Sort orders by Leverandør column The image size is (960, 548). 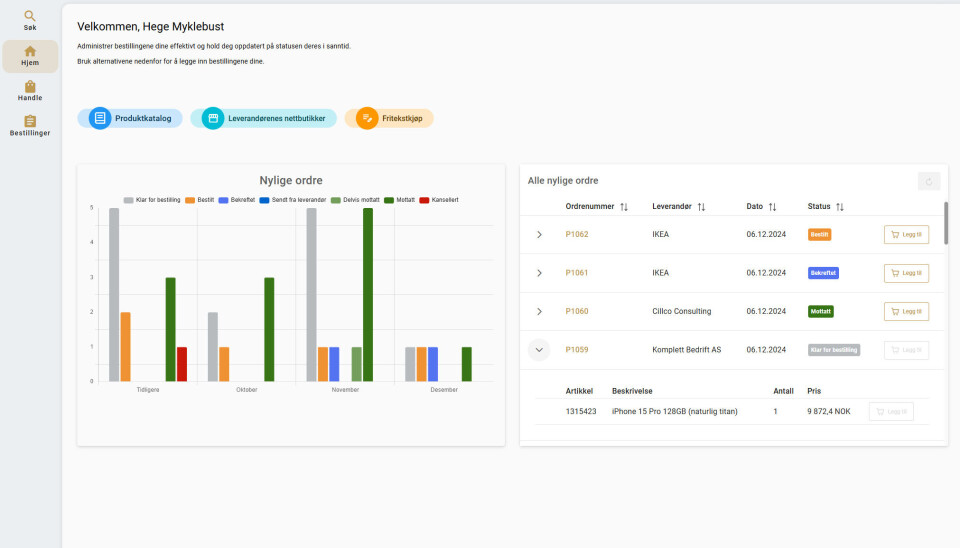[x=701, y=207]
